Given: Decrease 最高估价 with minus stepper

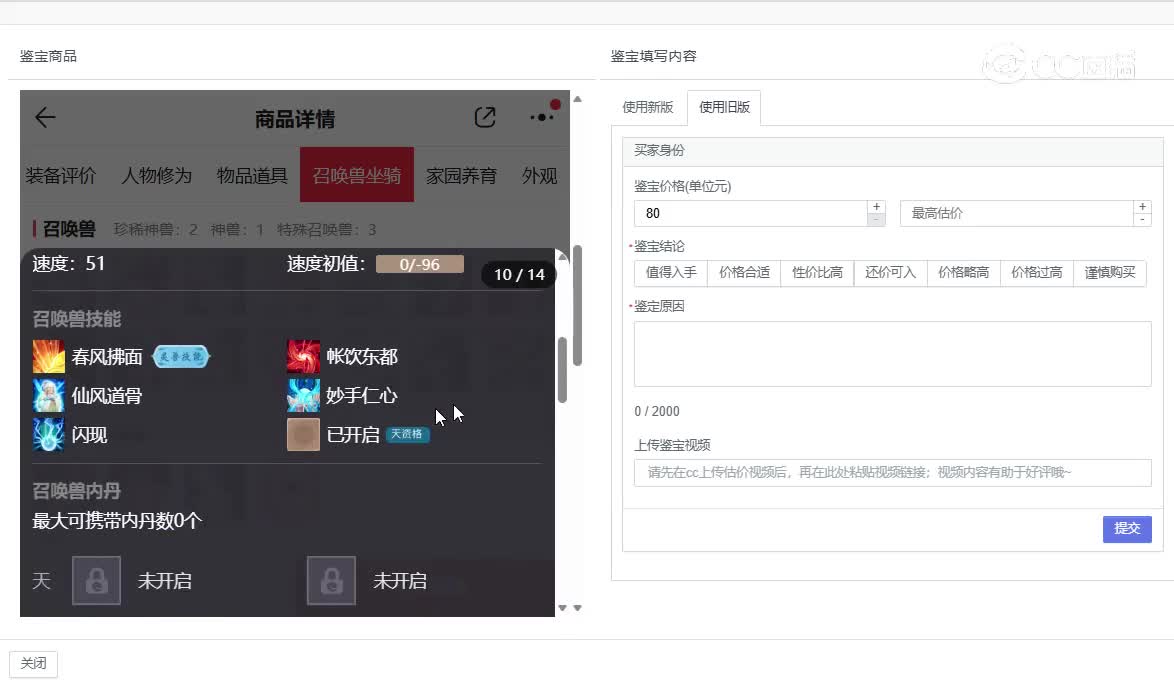Looking at the screenshot, I should 1143,220.
